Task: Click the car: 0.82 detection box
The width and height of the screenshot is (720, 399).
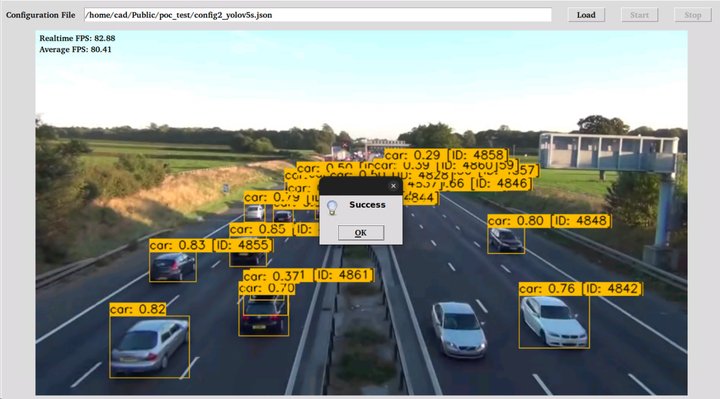Action: (x=149, y=347)
